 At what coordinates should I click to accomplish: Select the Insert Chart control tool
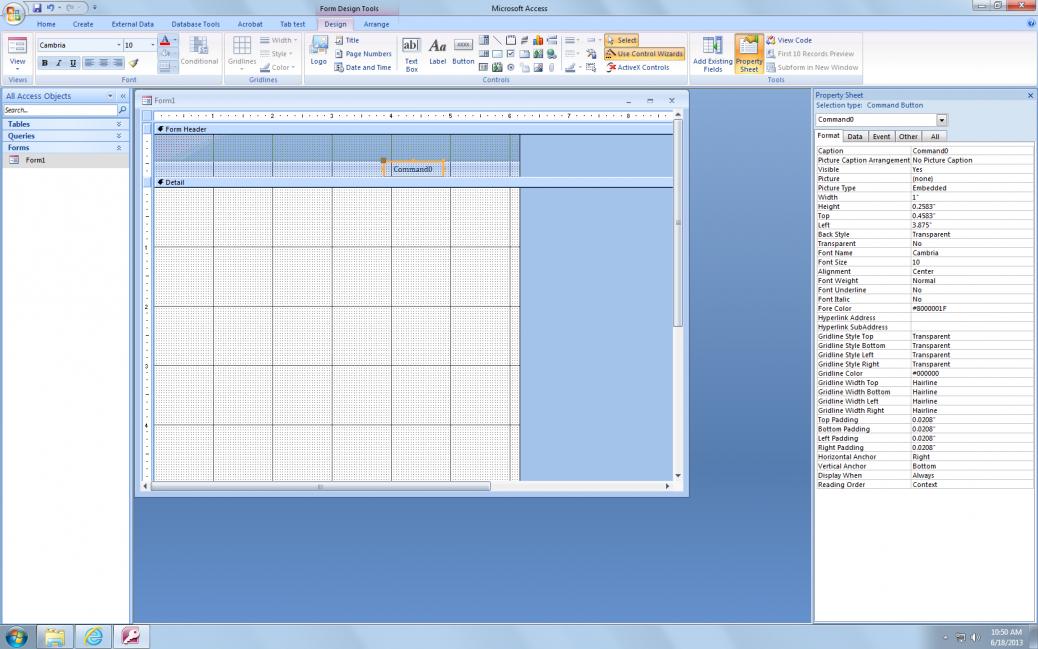(x=538, y=40)
